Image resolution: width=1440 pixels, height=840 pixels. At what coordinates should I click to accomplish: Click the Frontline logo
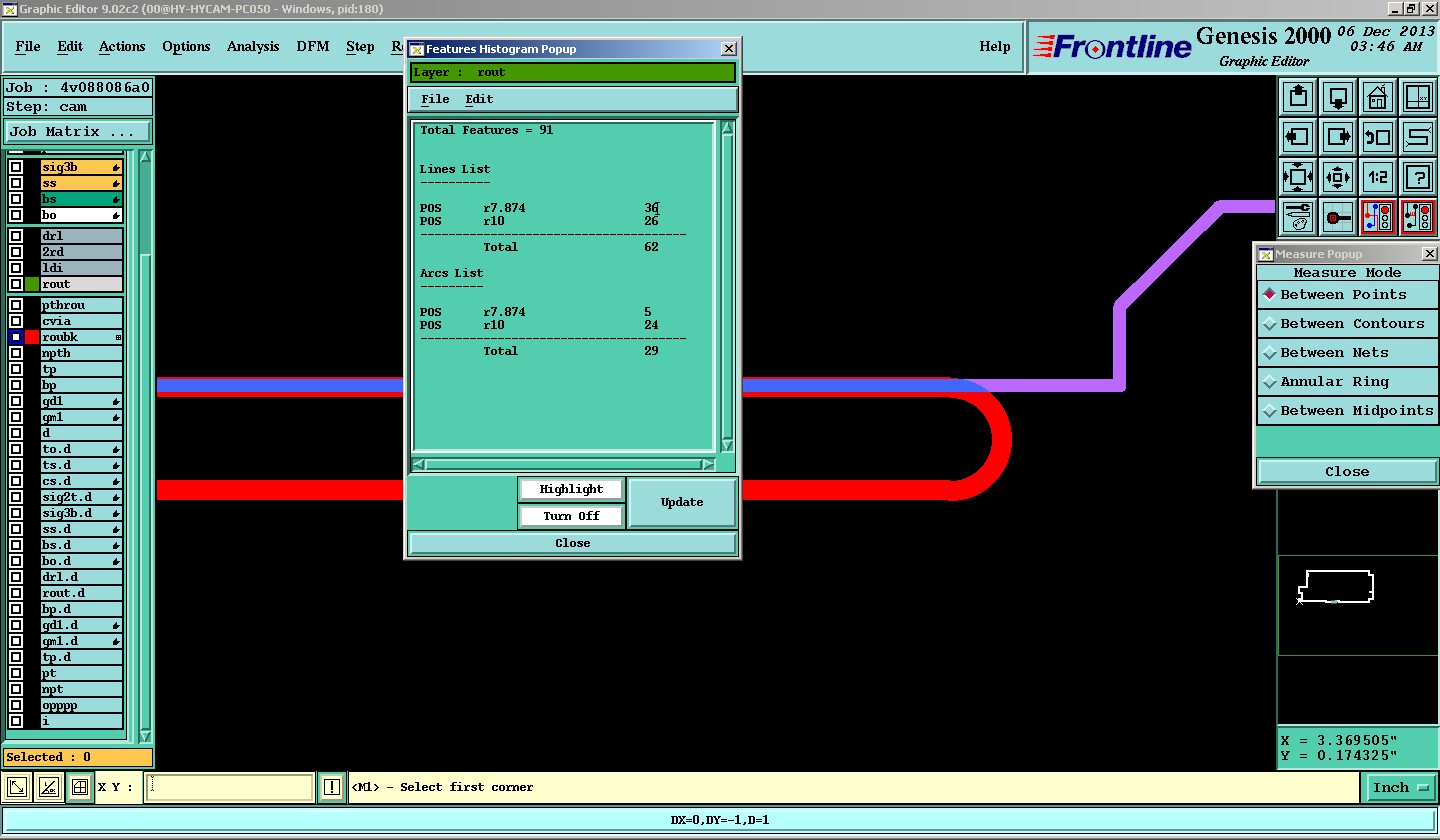click(1112, 46)
